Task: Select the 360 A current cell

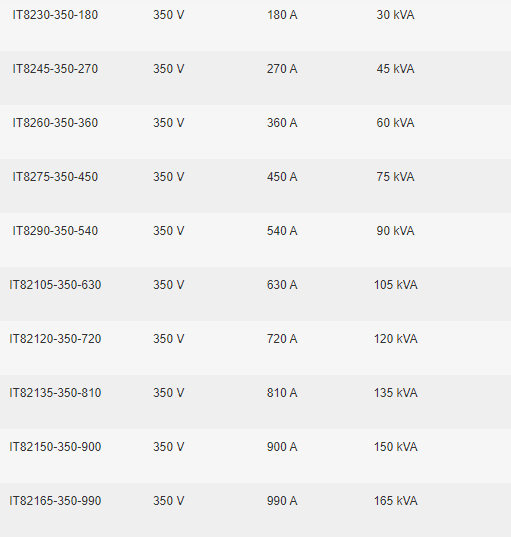Action: (282, 123)
